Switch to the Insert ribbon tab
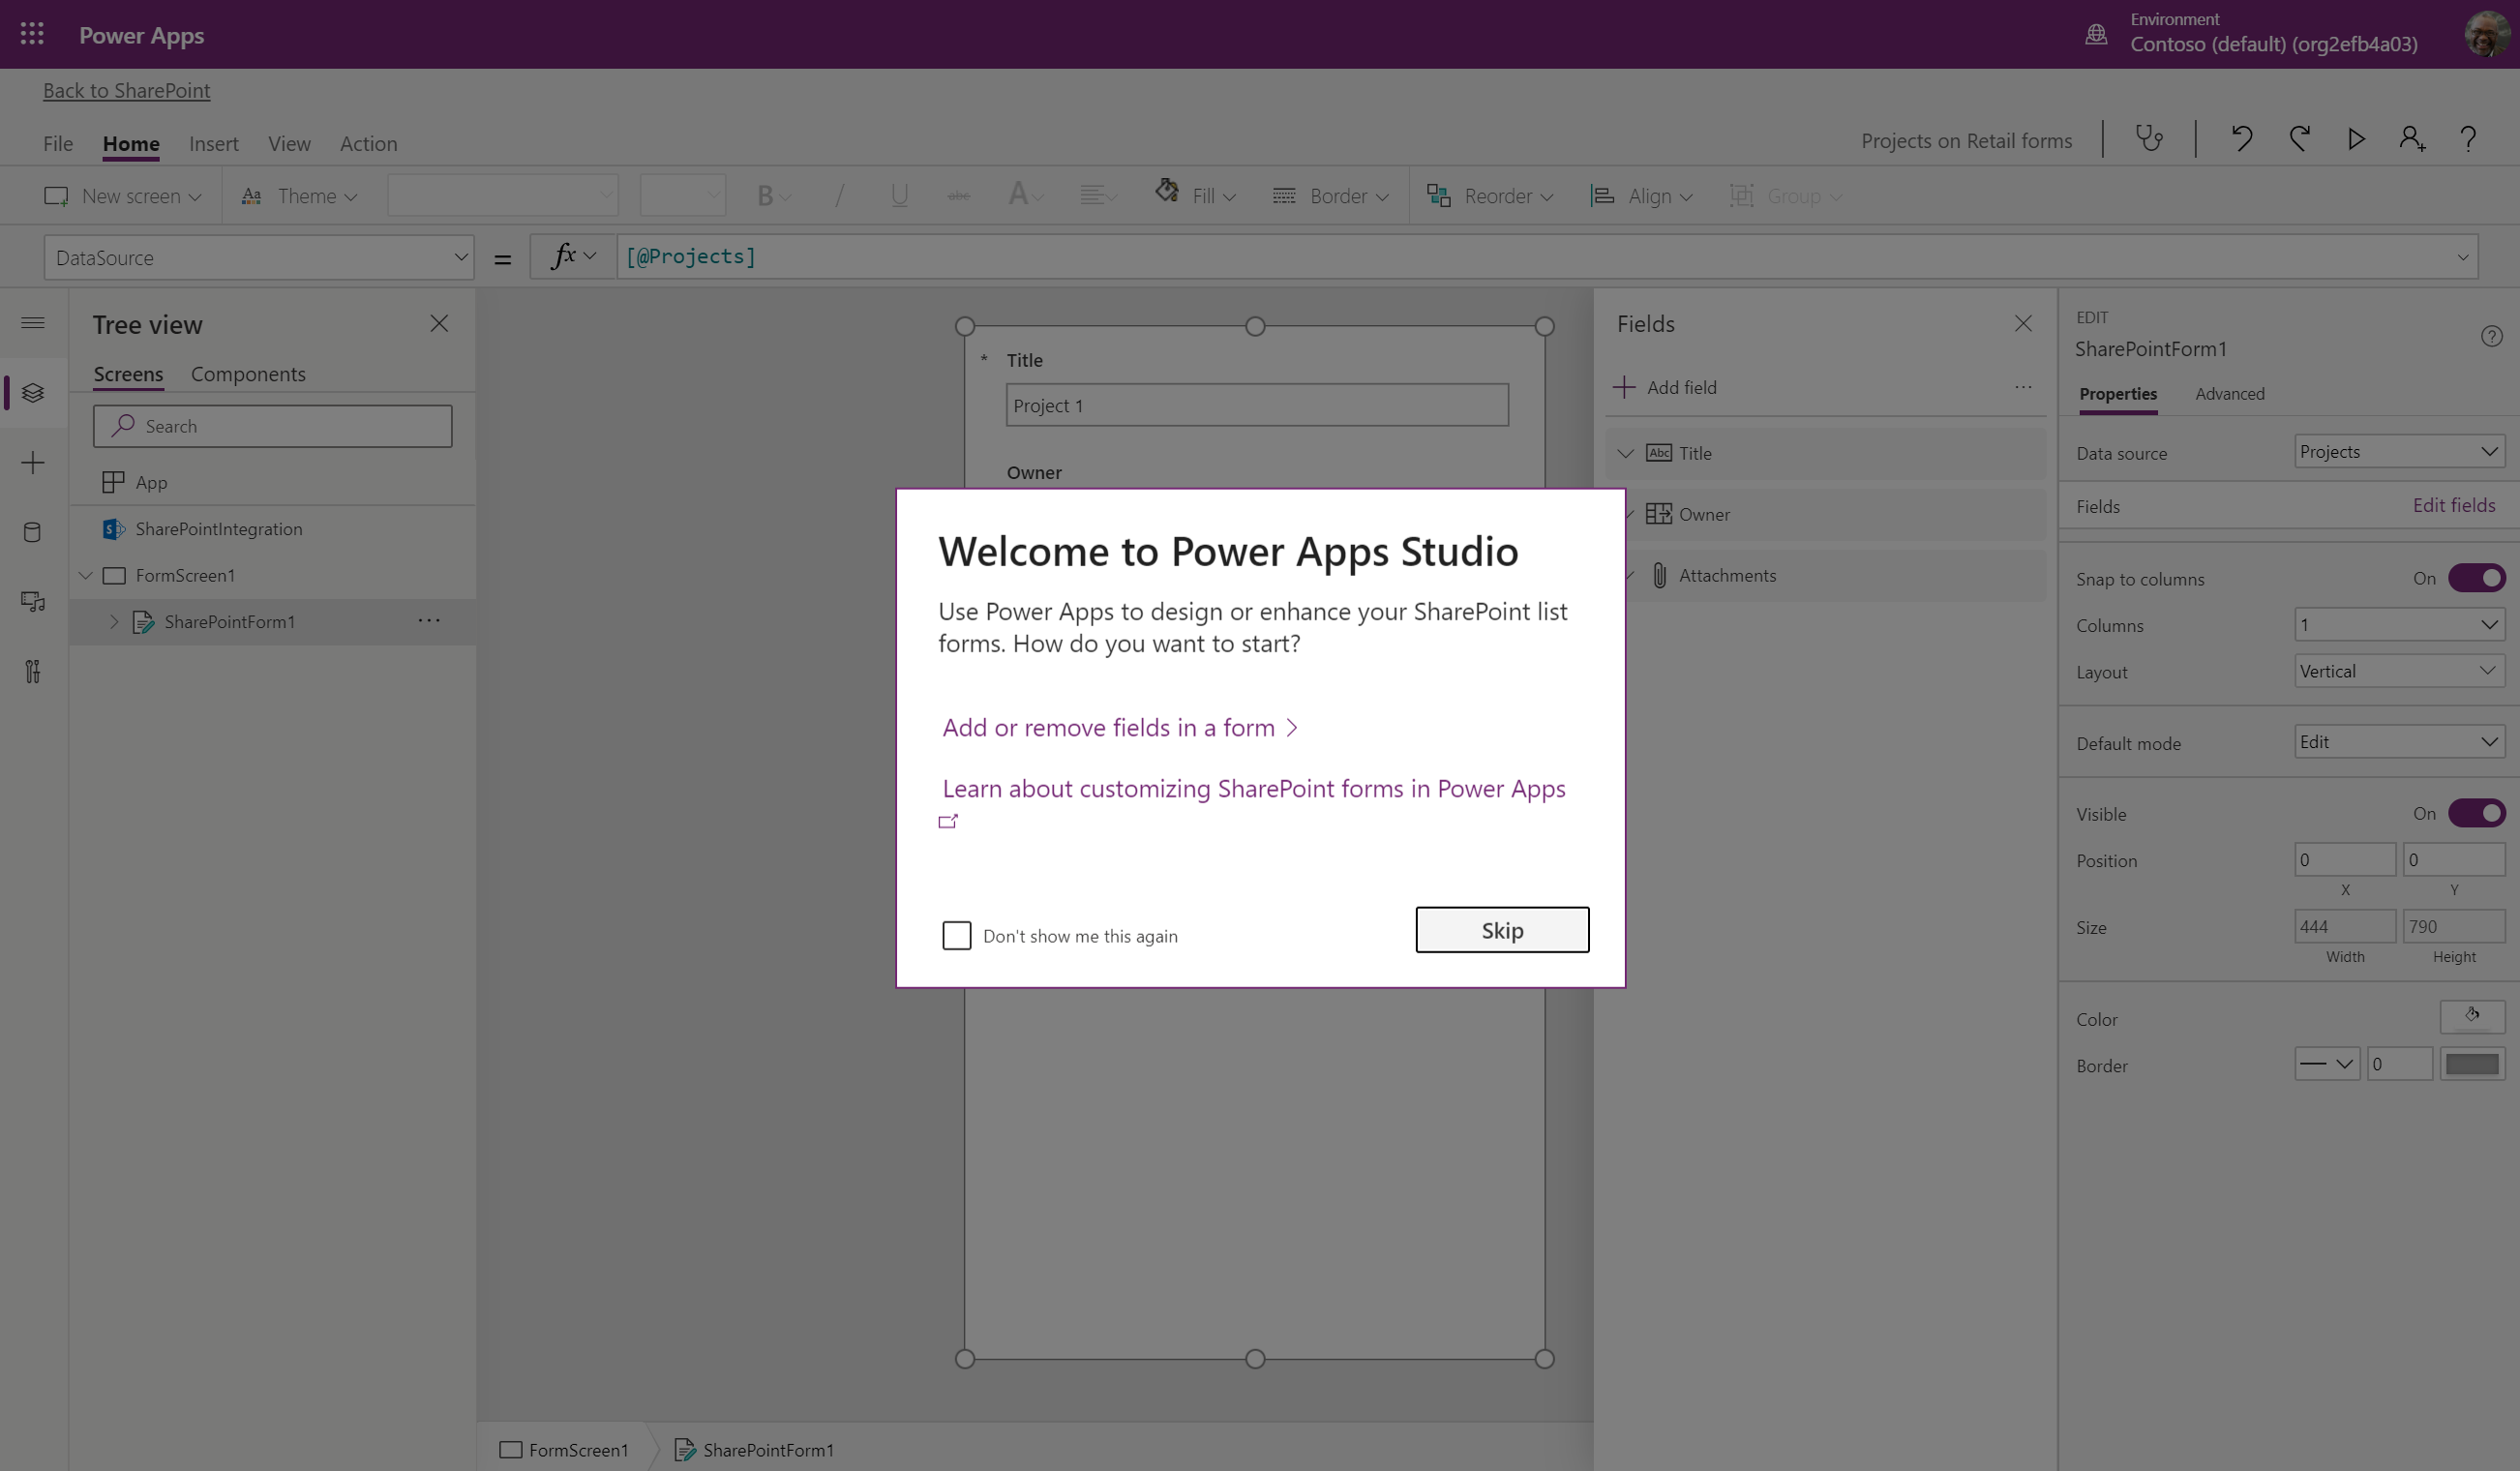2520x1471 pixels. point(213,143)
